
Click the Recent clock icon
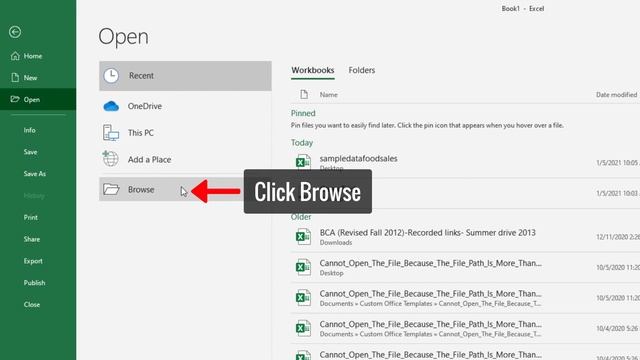click(111, 76)
